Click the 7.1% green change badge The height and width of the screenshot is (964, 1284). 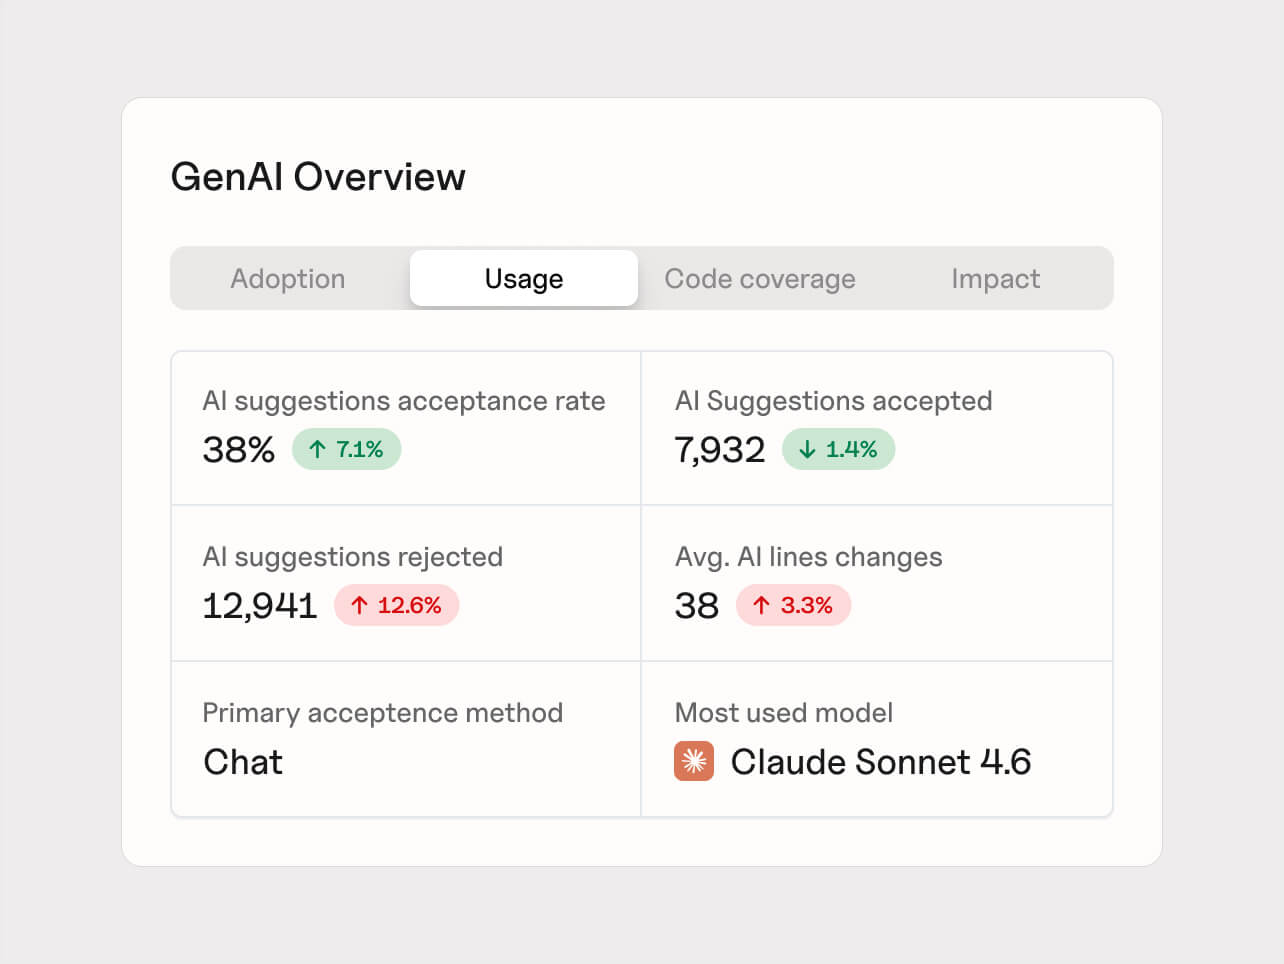point(347,450)
